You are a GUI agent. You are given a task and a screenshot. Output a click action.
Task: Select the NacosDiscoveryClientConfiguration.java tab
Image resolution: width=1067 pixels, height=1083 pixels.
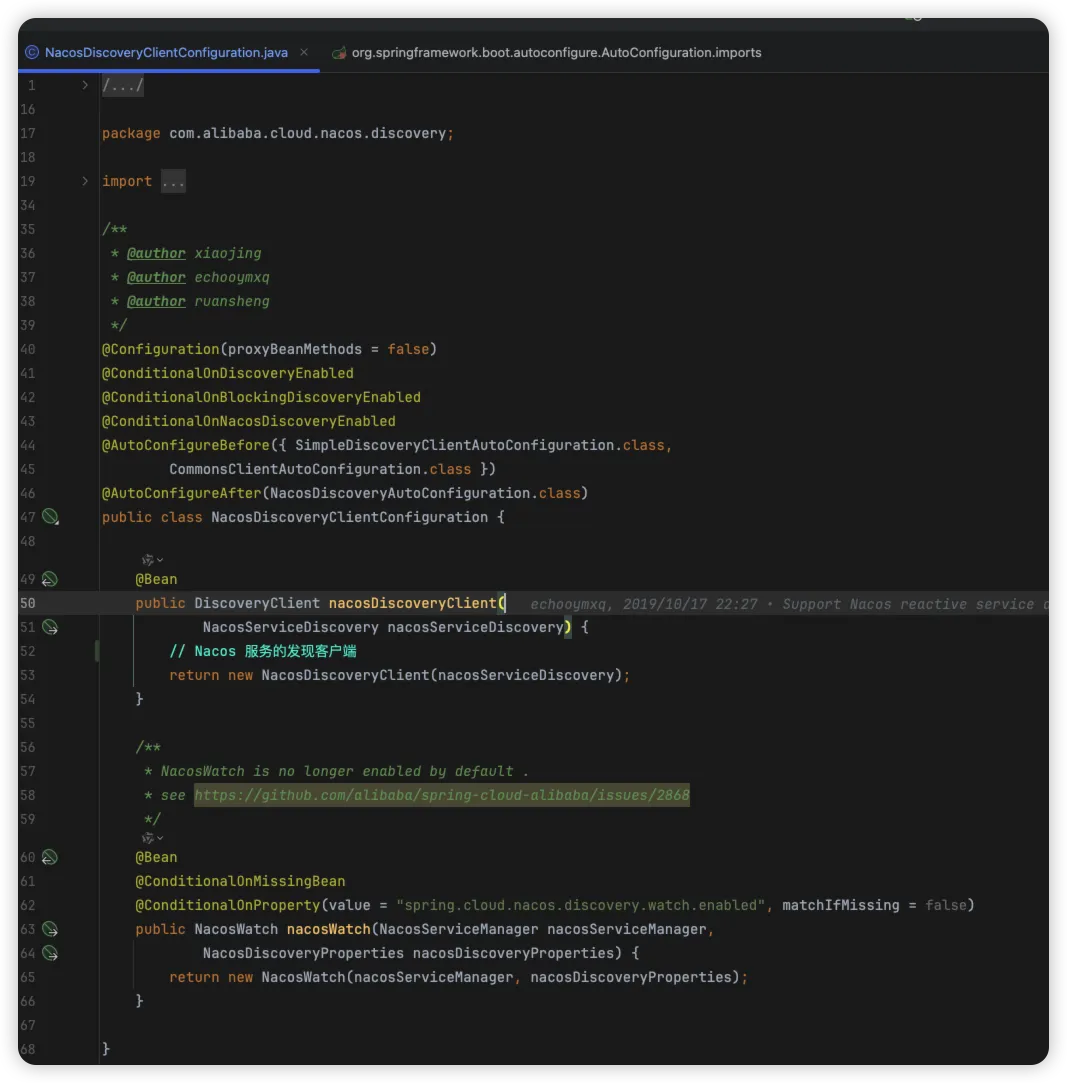(166, 52)
